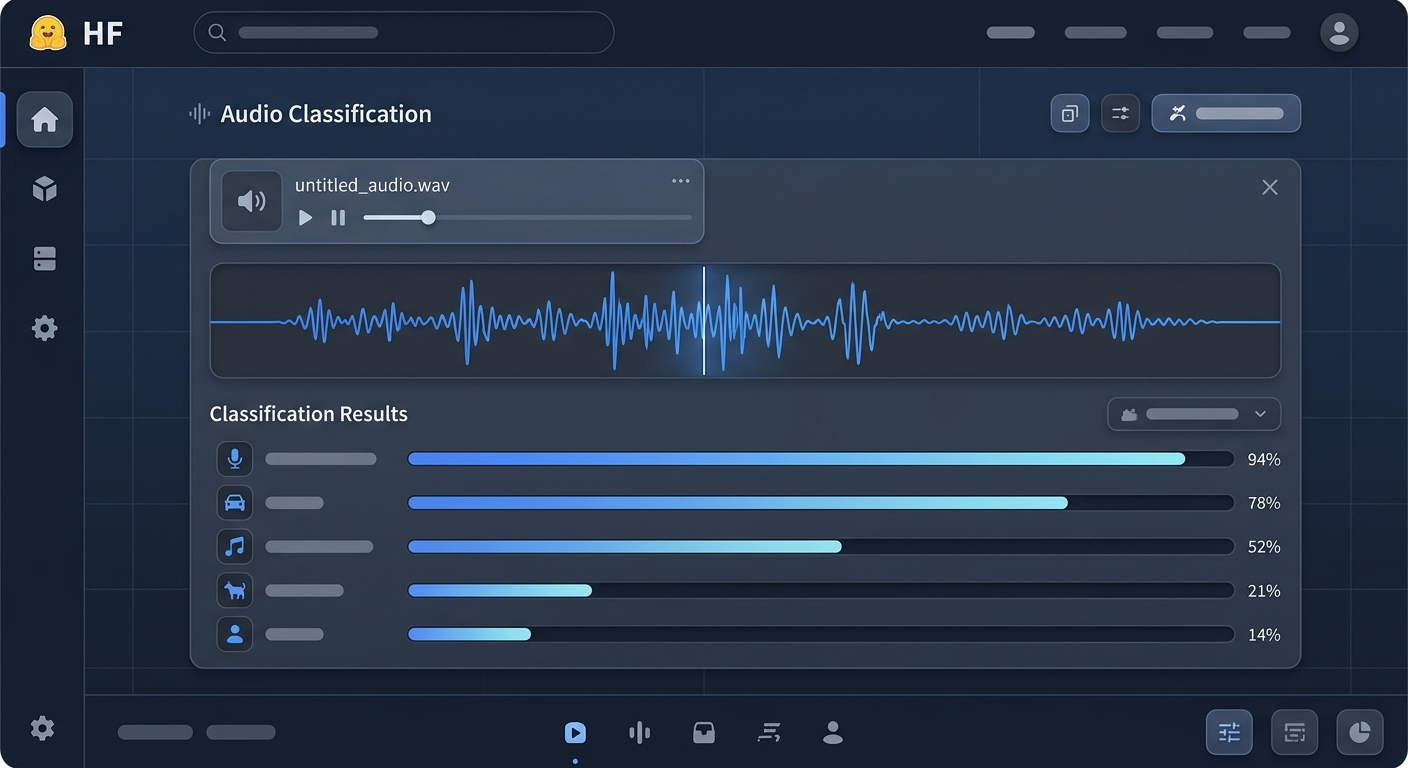Click the microphone classification result icon
The image size is (1408, 768).
click(x=235, y=459)
